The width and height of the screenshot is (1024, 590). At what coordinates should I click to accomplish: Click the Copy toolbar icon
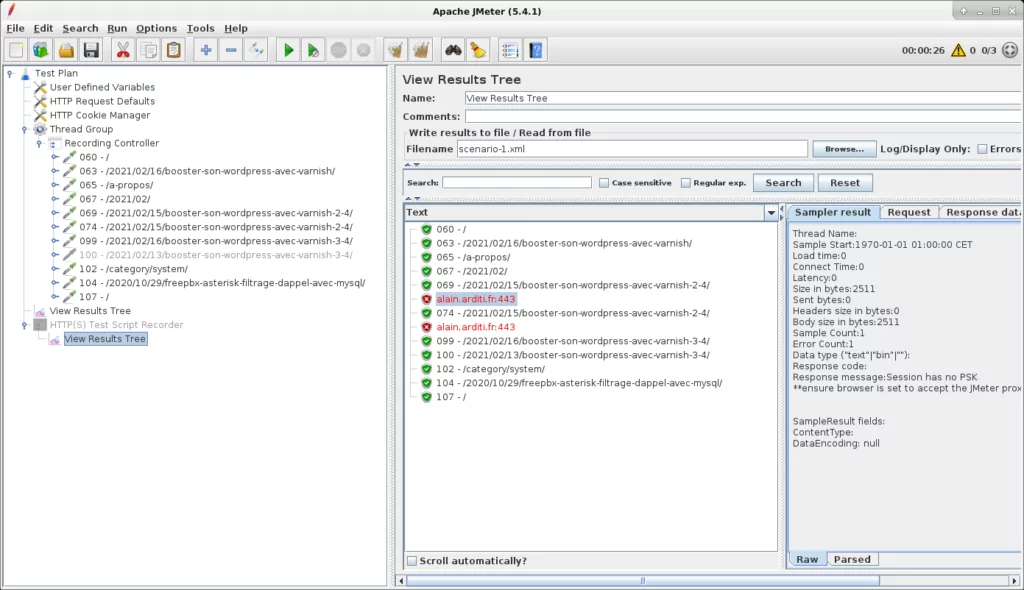(x=148, y=50)
